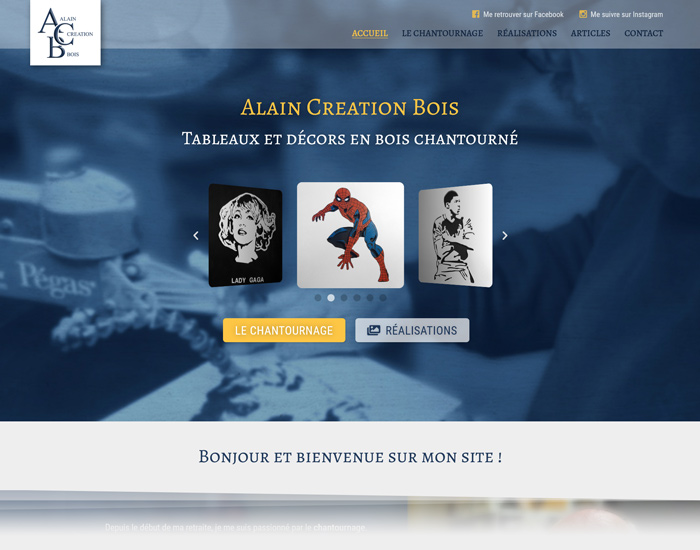
Task: Open the Articles navigation item
Action: click(590, 33)
